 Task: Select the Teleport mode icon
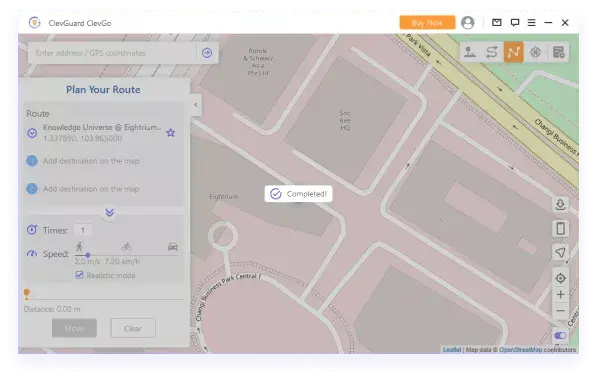(470, 52)
